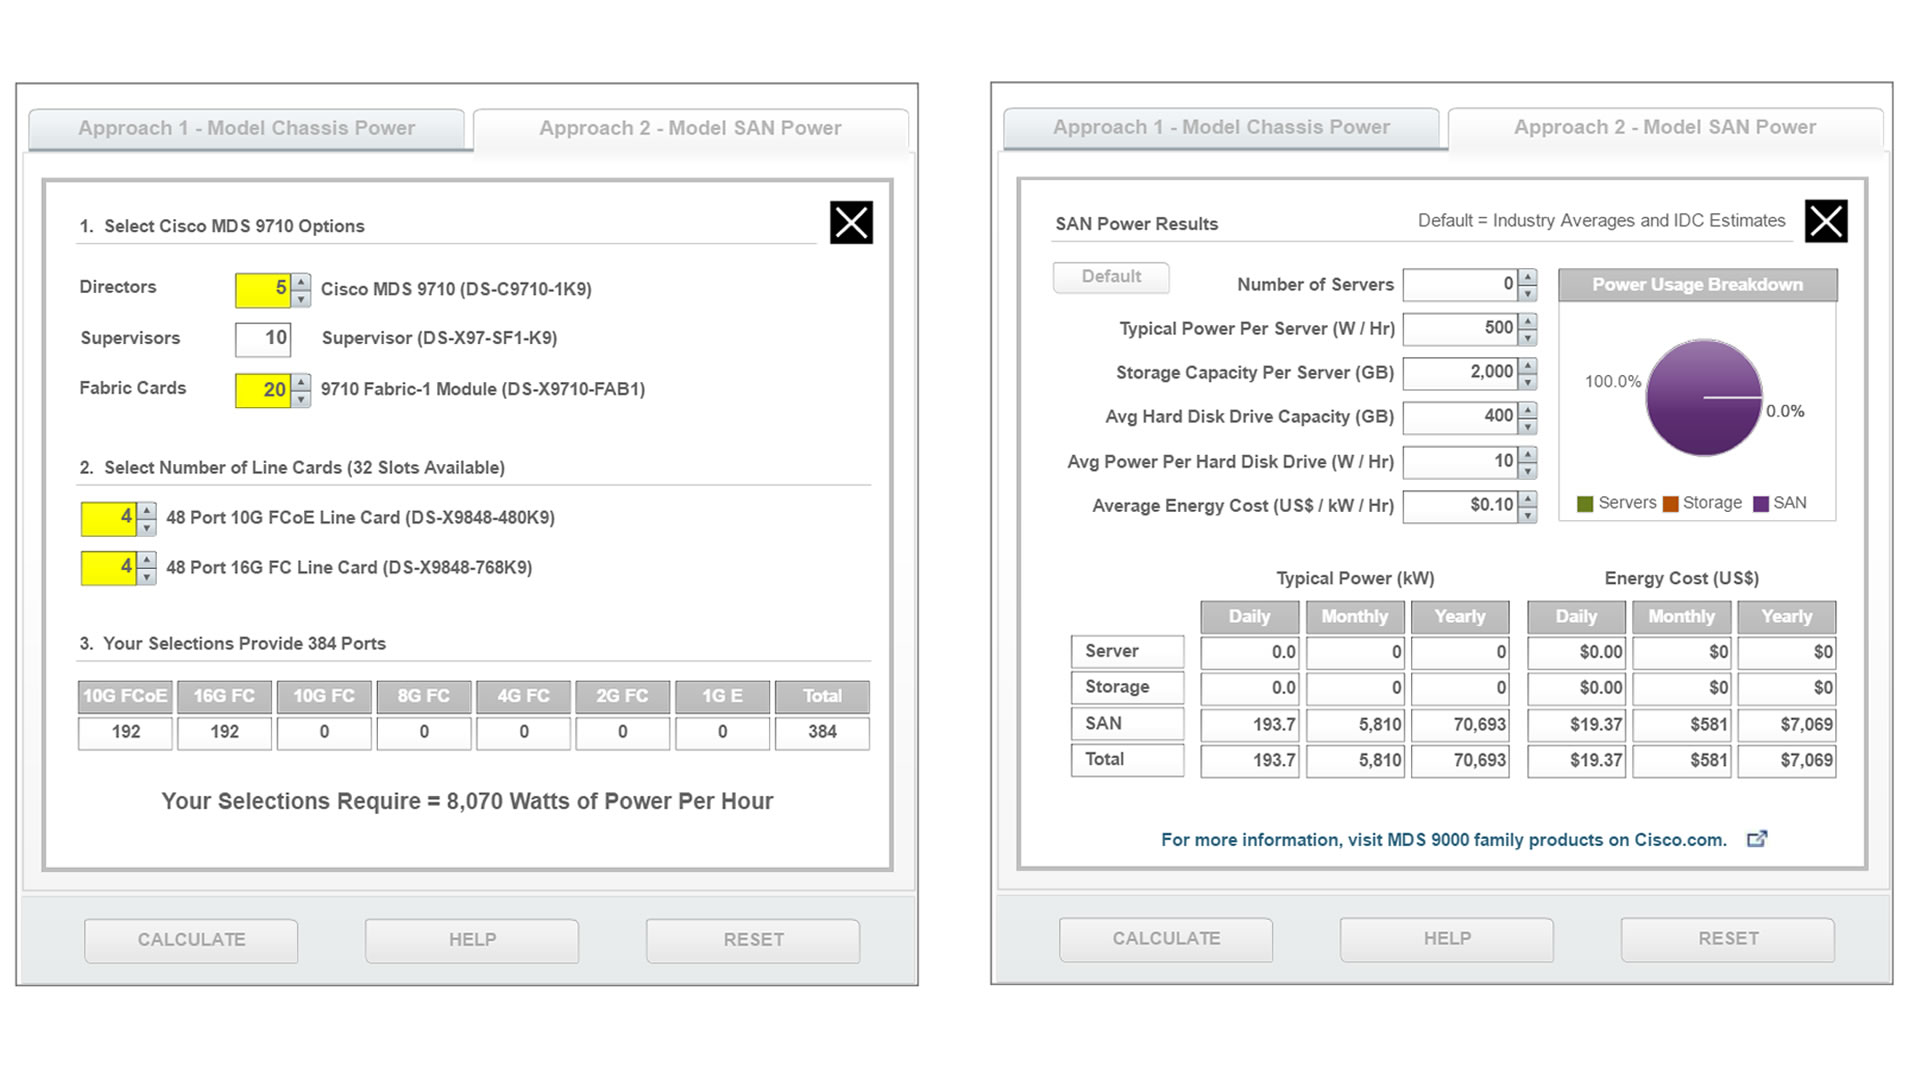Click Typical Power Per Server field
The width and height of the screenshot is (1920, 1080).
tap(1460, 329)
